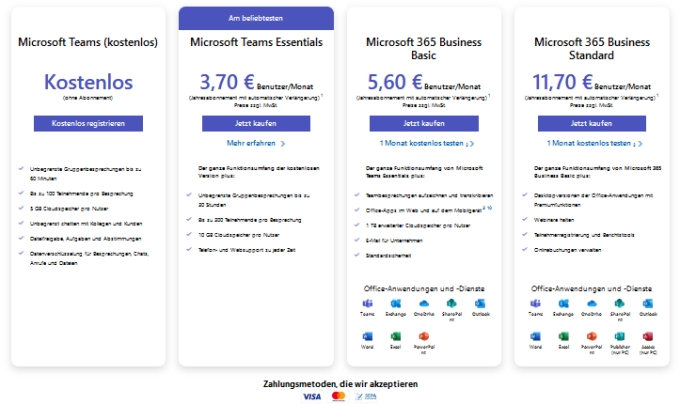The width and height of the screenshot is (680, 404).
Task: Click Outlook icon in Business Basic card
Action: pos(480,303)
